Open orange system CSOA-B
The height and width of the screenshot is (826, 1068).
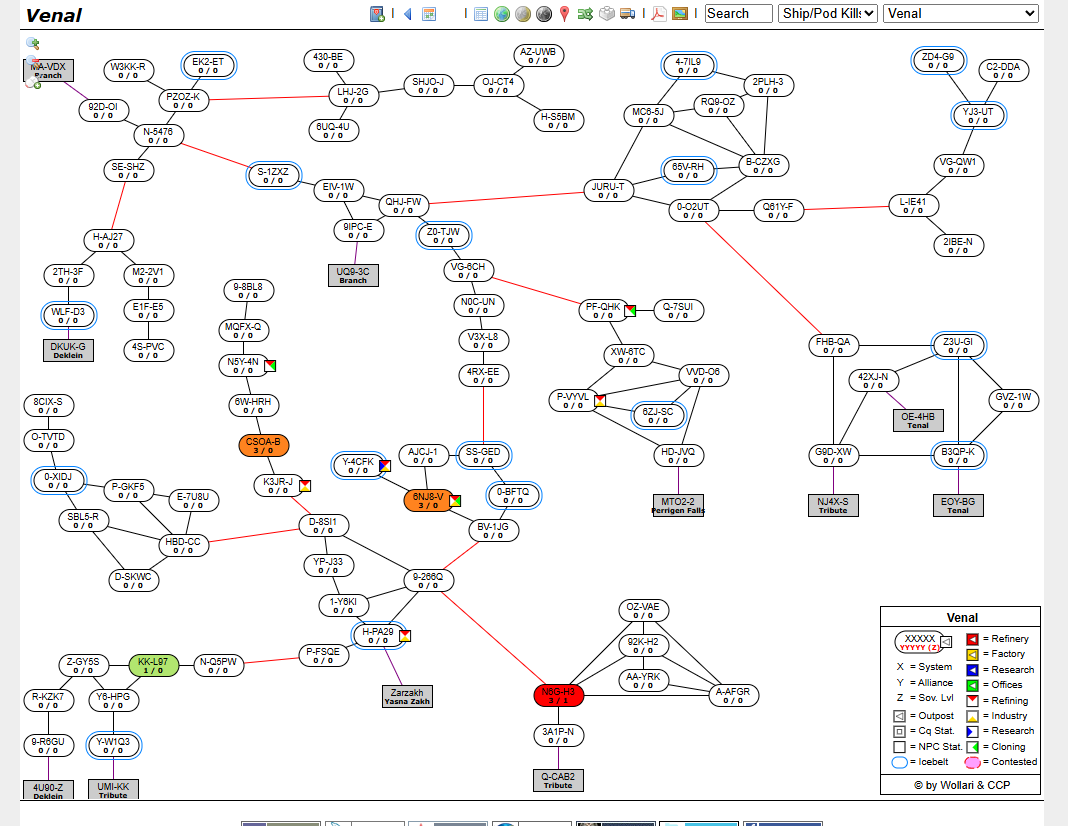coord(264,445)
